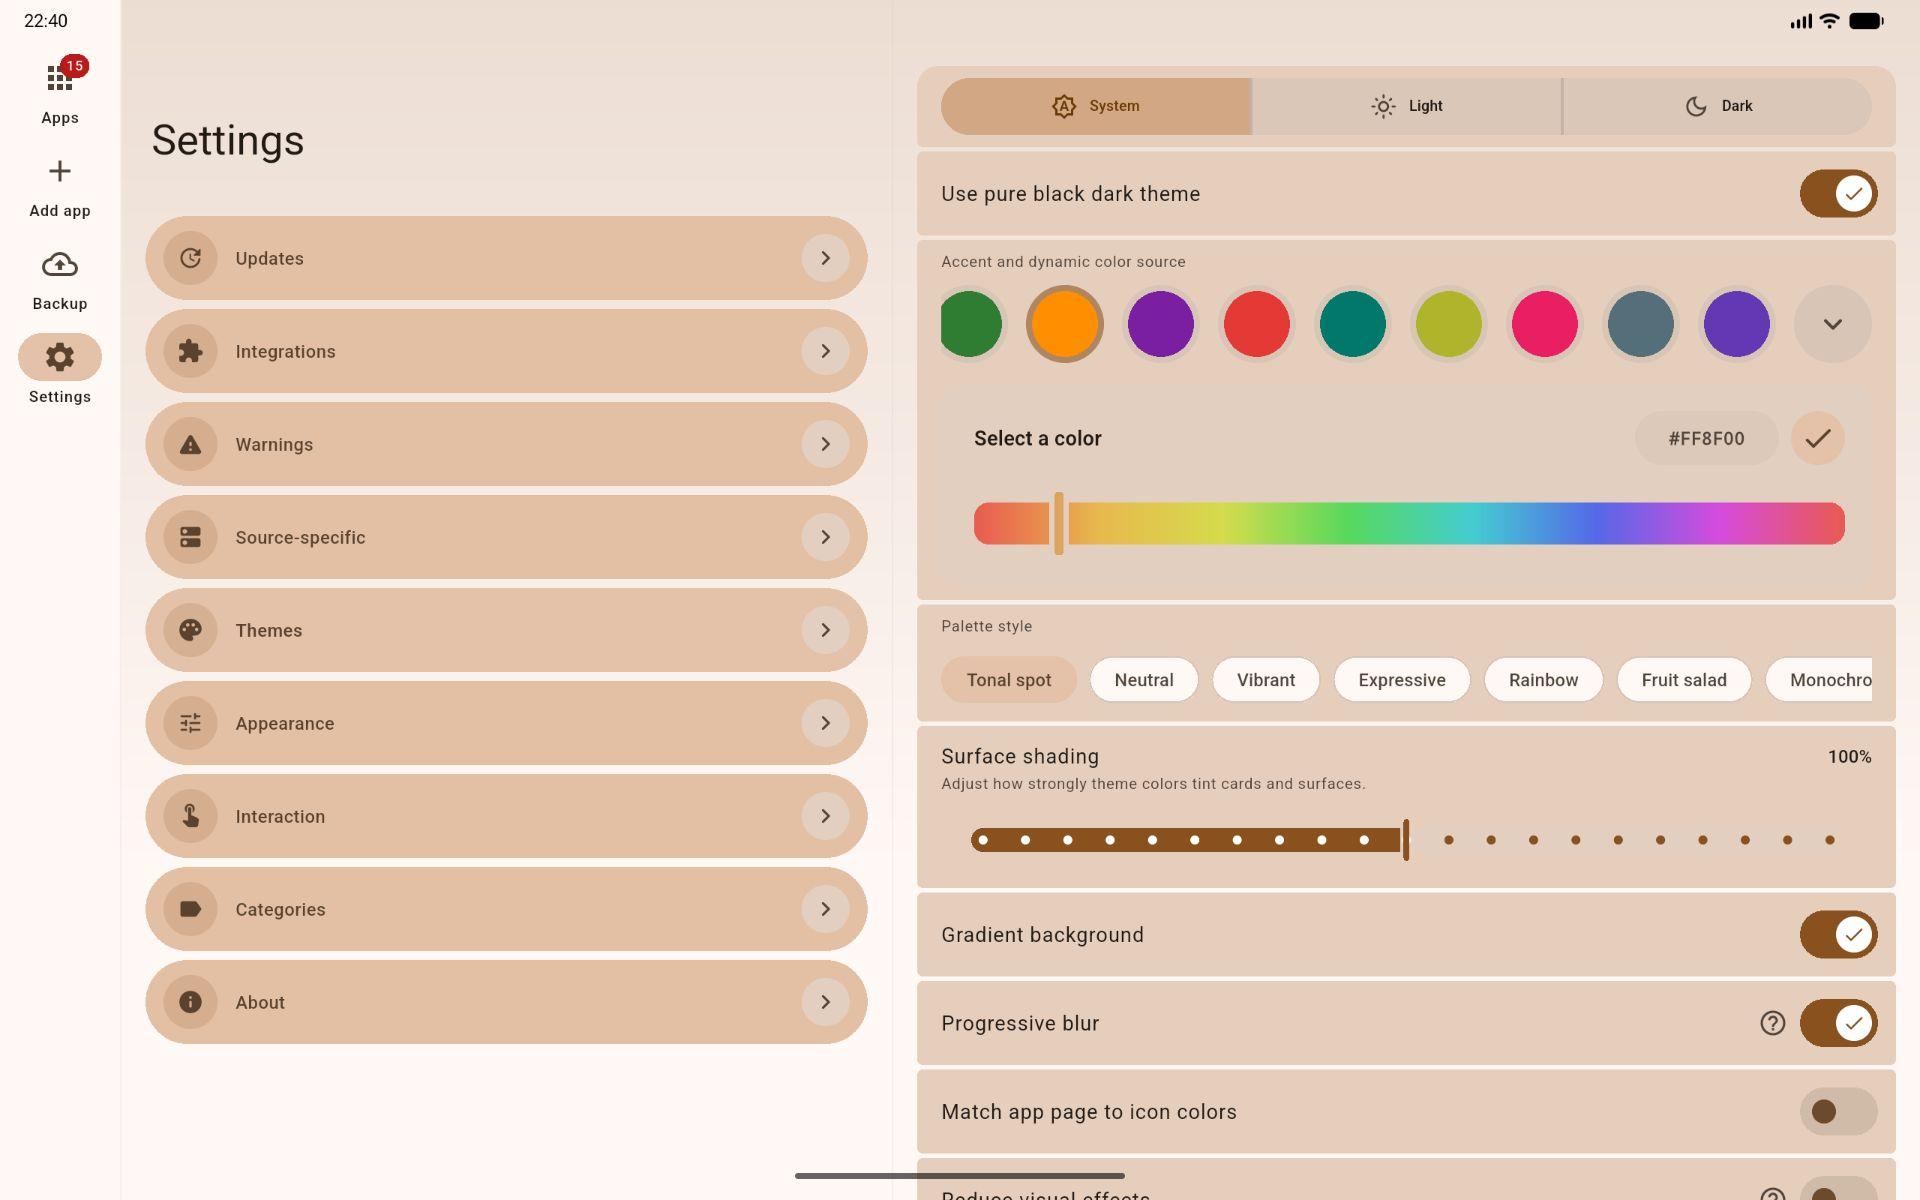Turn off Progressive blur switch

(1838, 1023)
